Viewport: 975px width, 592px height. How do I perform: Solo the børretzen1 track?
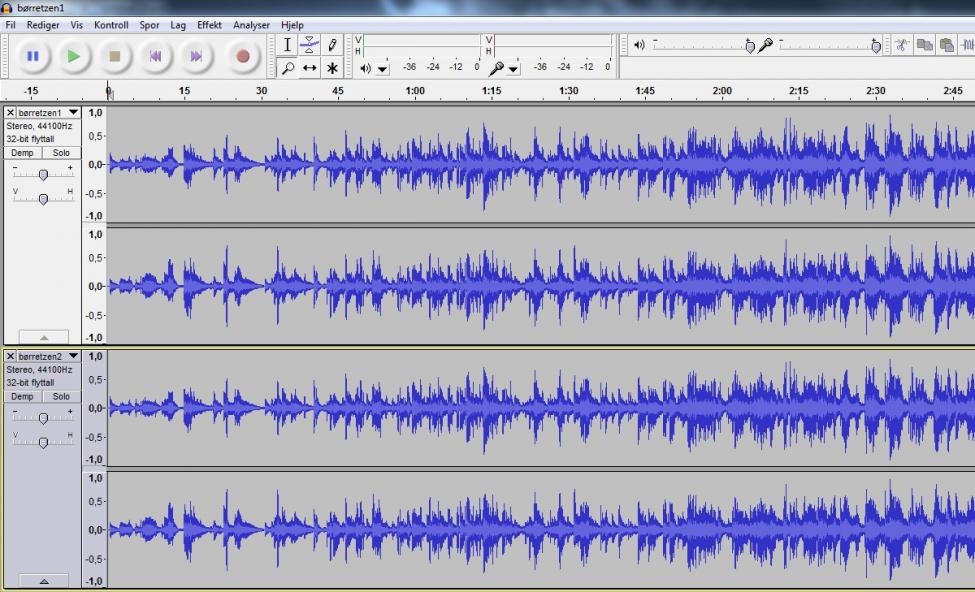click(x=61, y=153)
